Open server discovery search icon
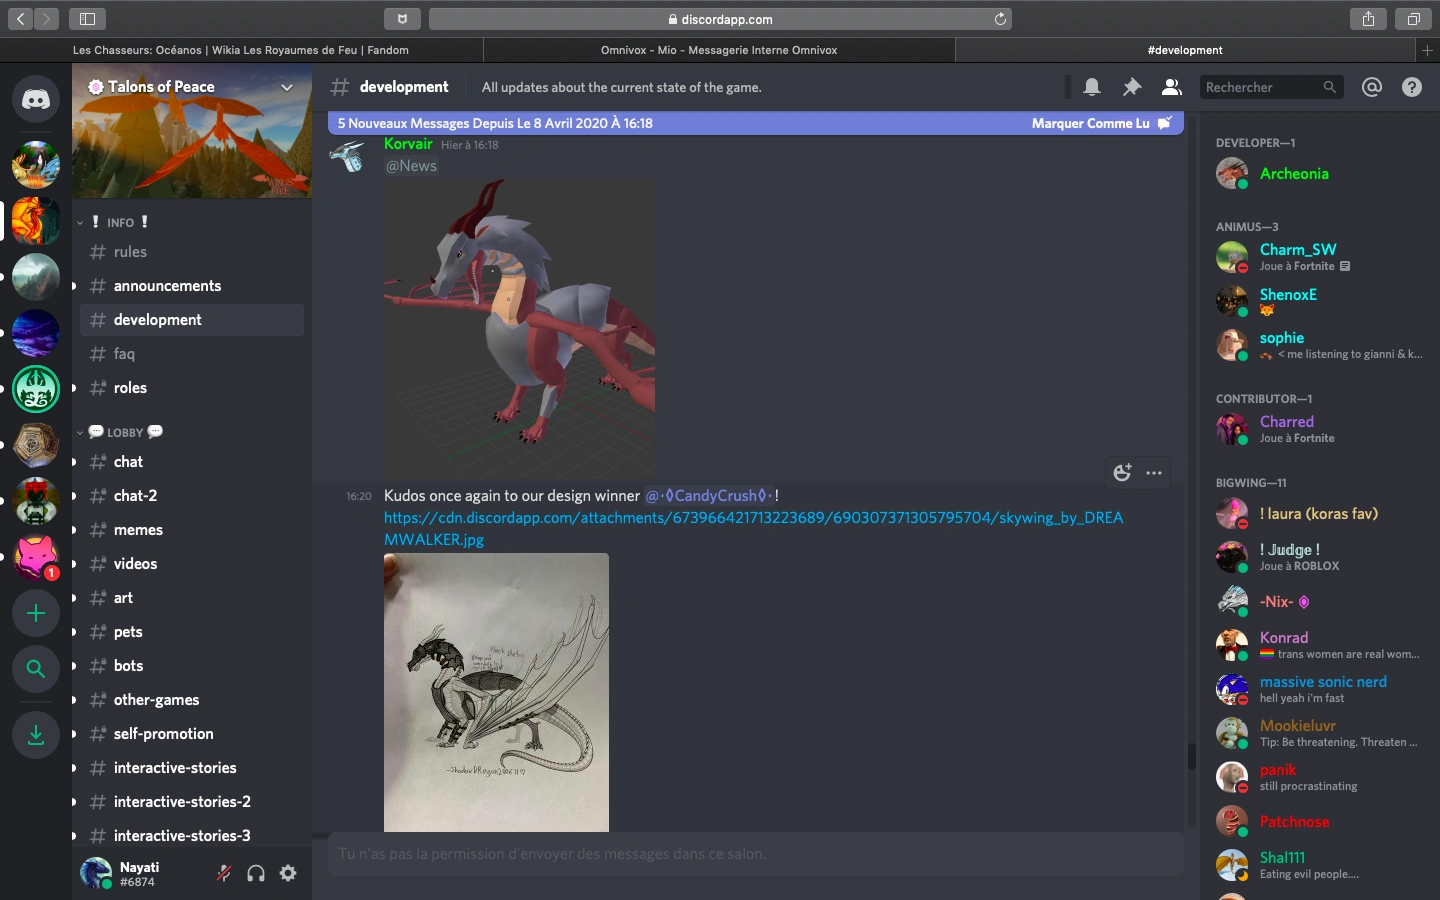Viewport: 1440px width, 900px height. click(x=36, y=669)
